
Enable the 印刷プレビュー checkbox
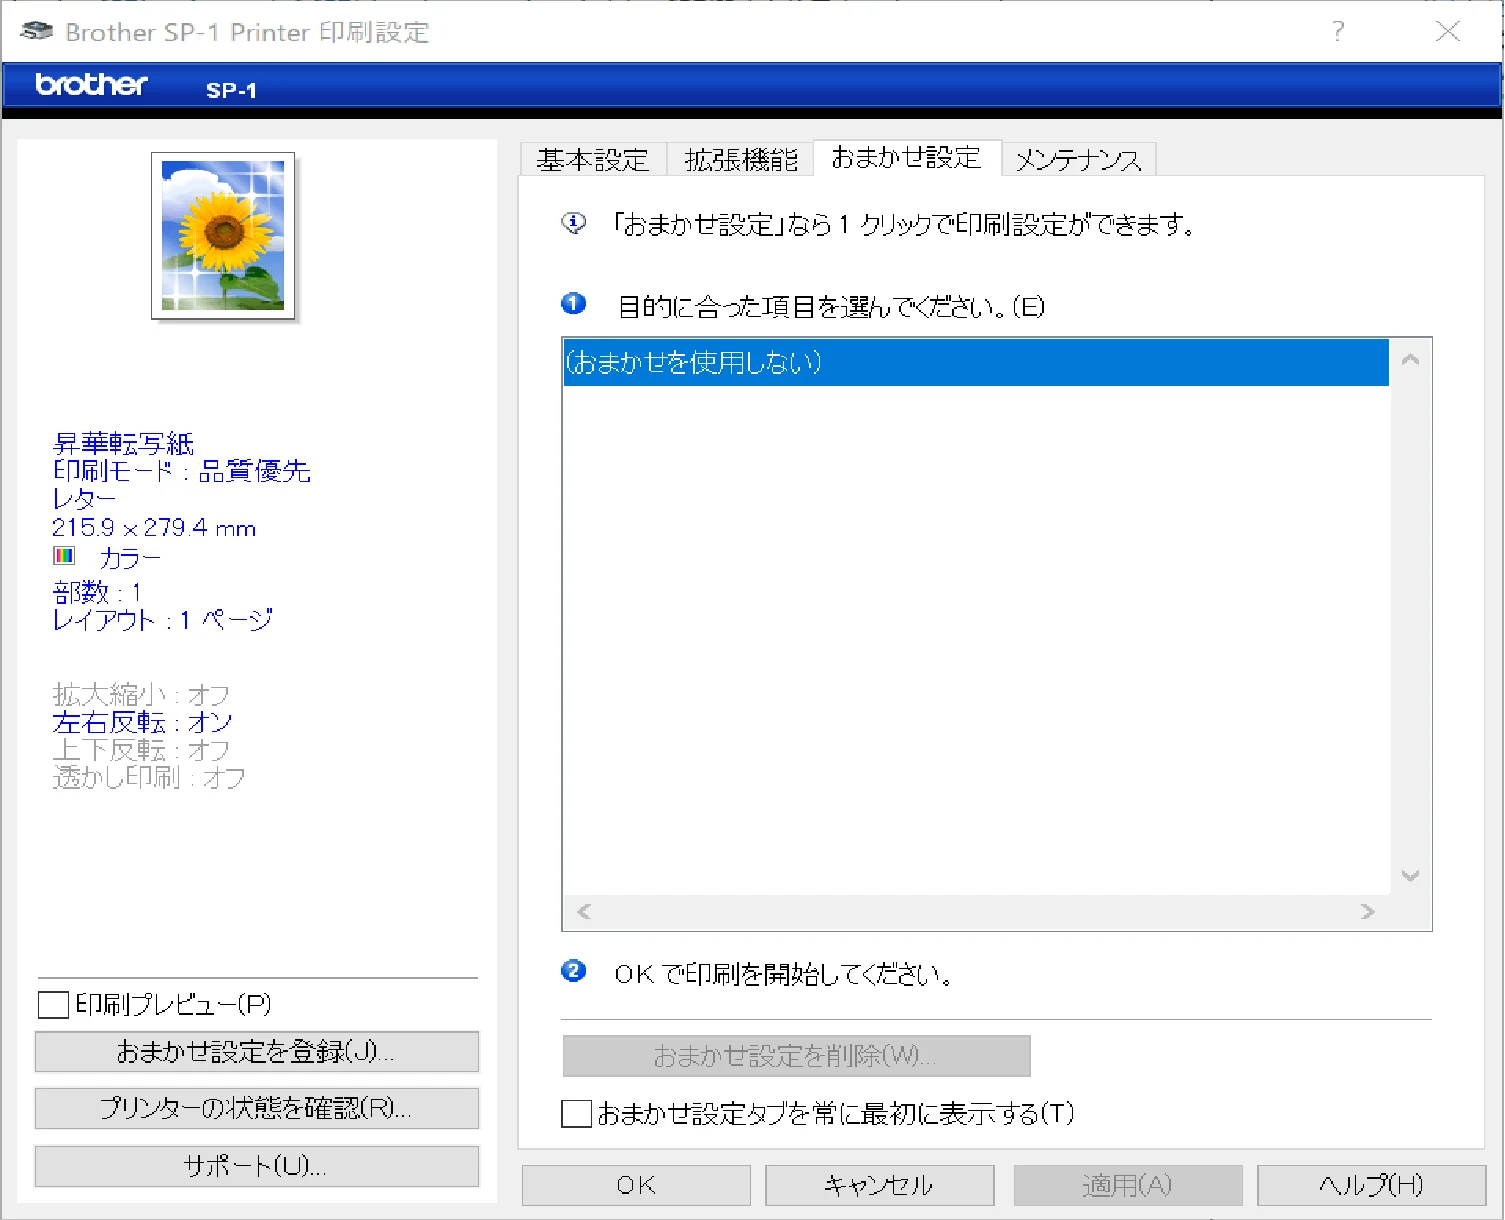click(x=53, y=1004)
